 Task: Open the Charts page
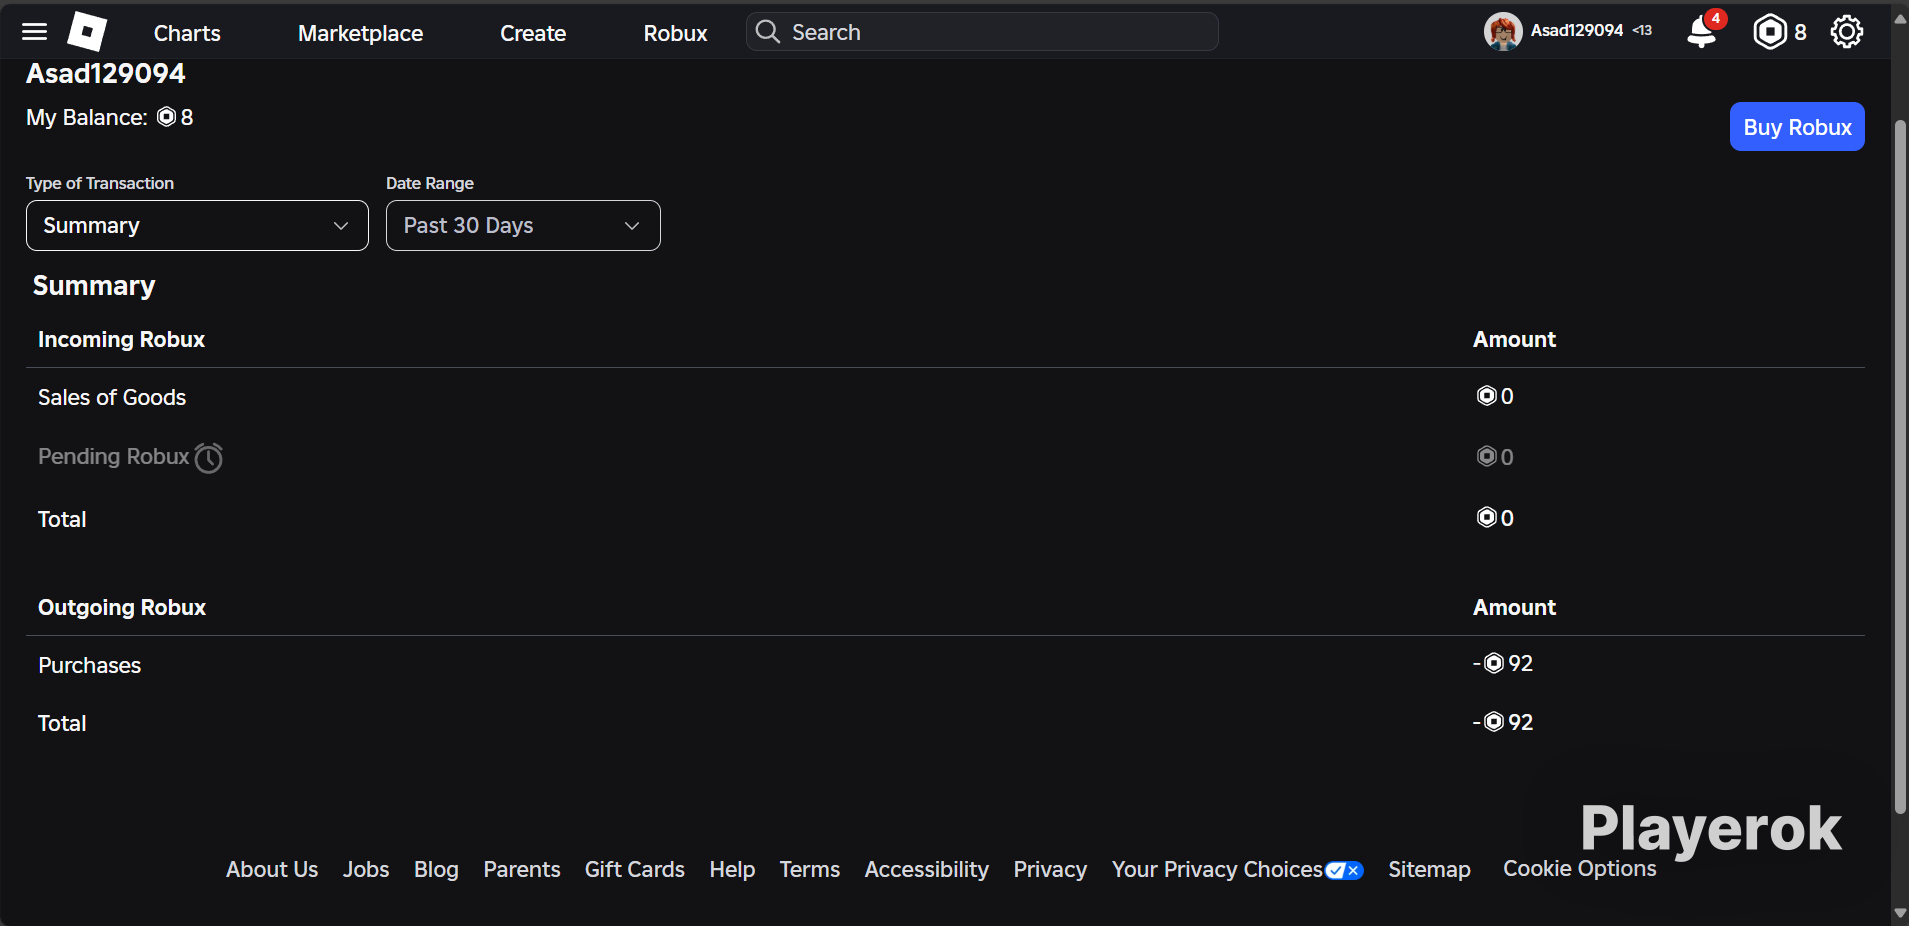tap(187, 33)
